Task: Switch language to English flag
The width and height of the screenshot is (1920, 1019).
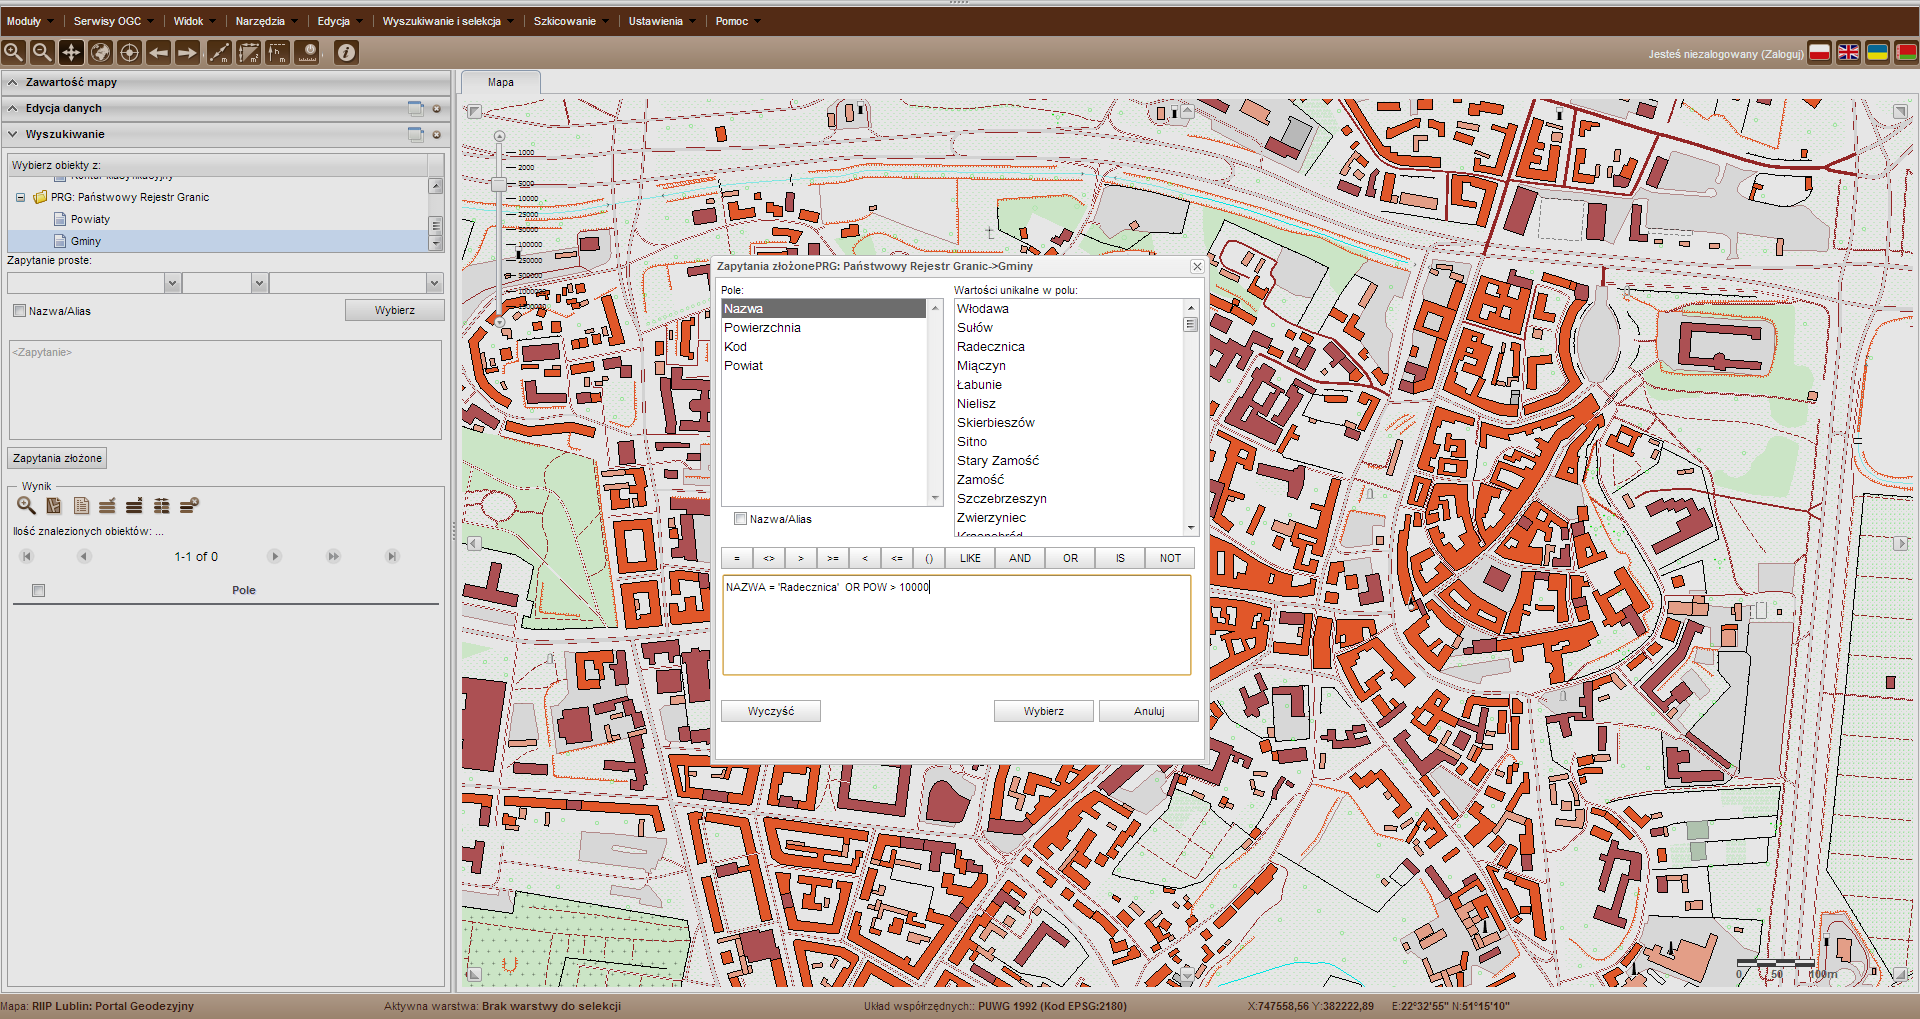Action: 1848,53
